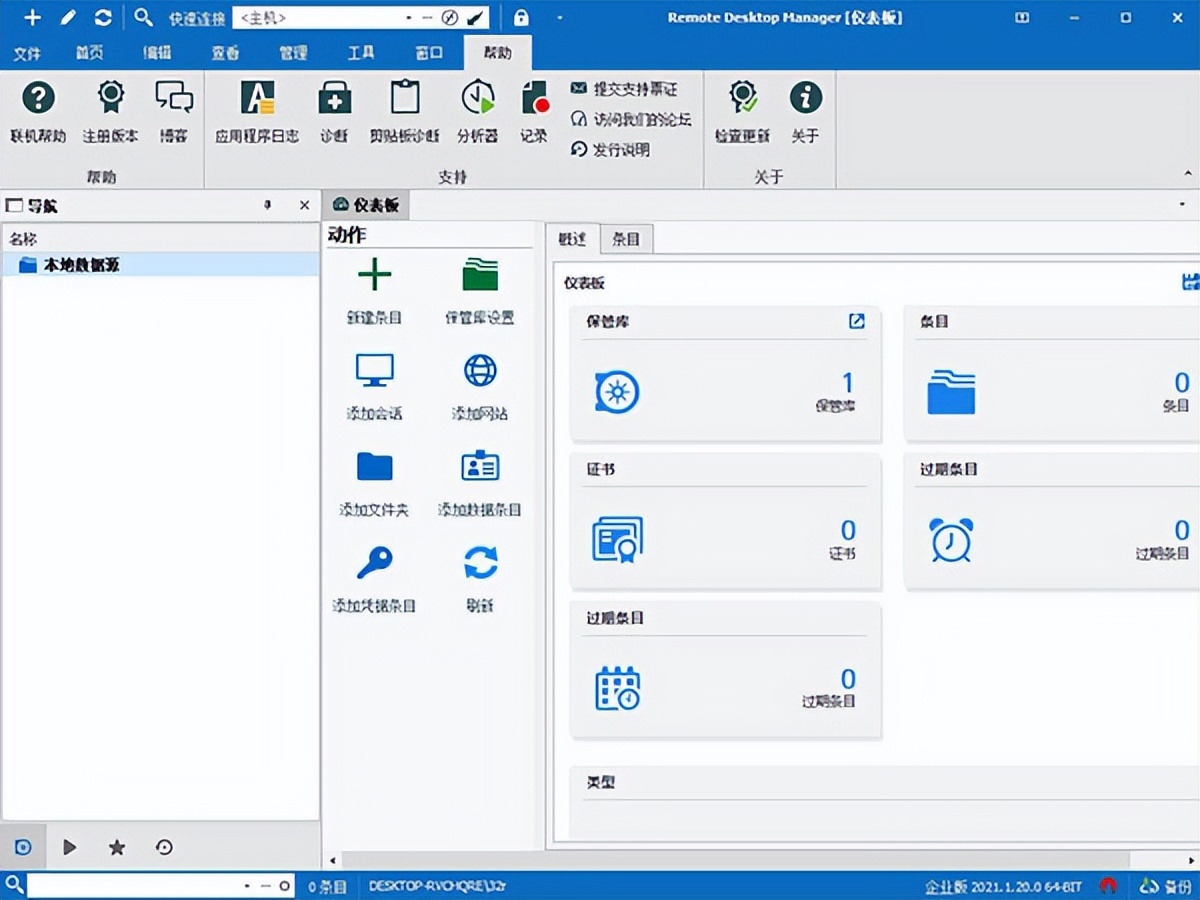Open 诊断 from the 支持 group
The height and width of the screenshot is (900, 1200).
point(334,110)
